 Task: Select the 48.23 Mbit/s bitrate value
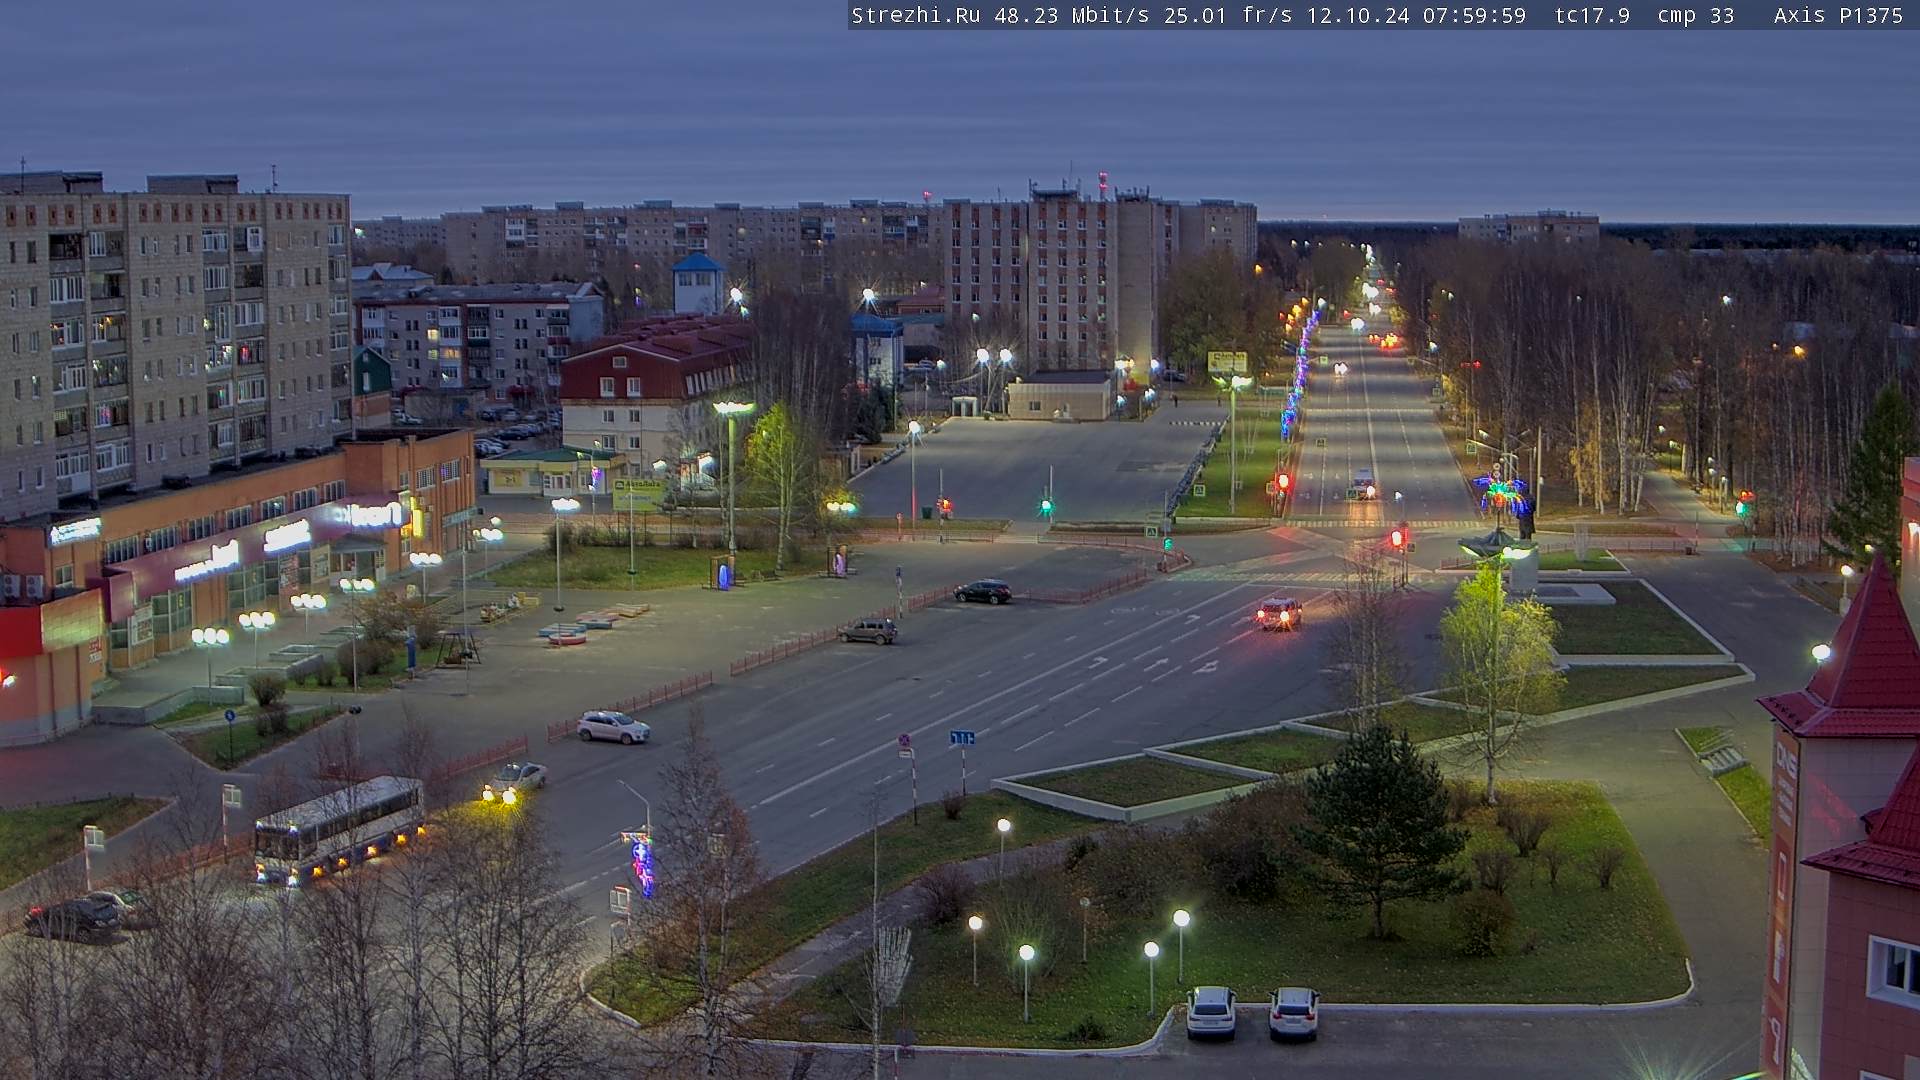[1072, 15]
